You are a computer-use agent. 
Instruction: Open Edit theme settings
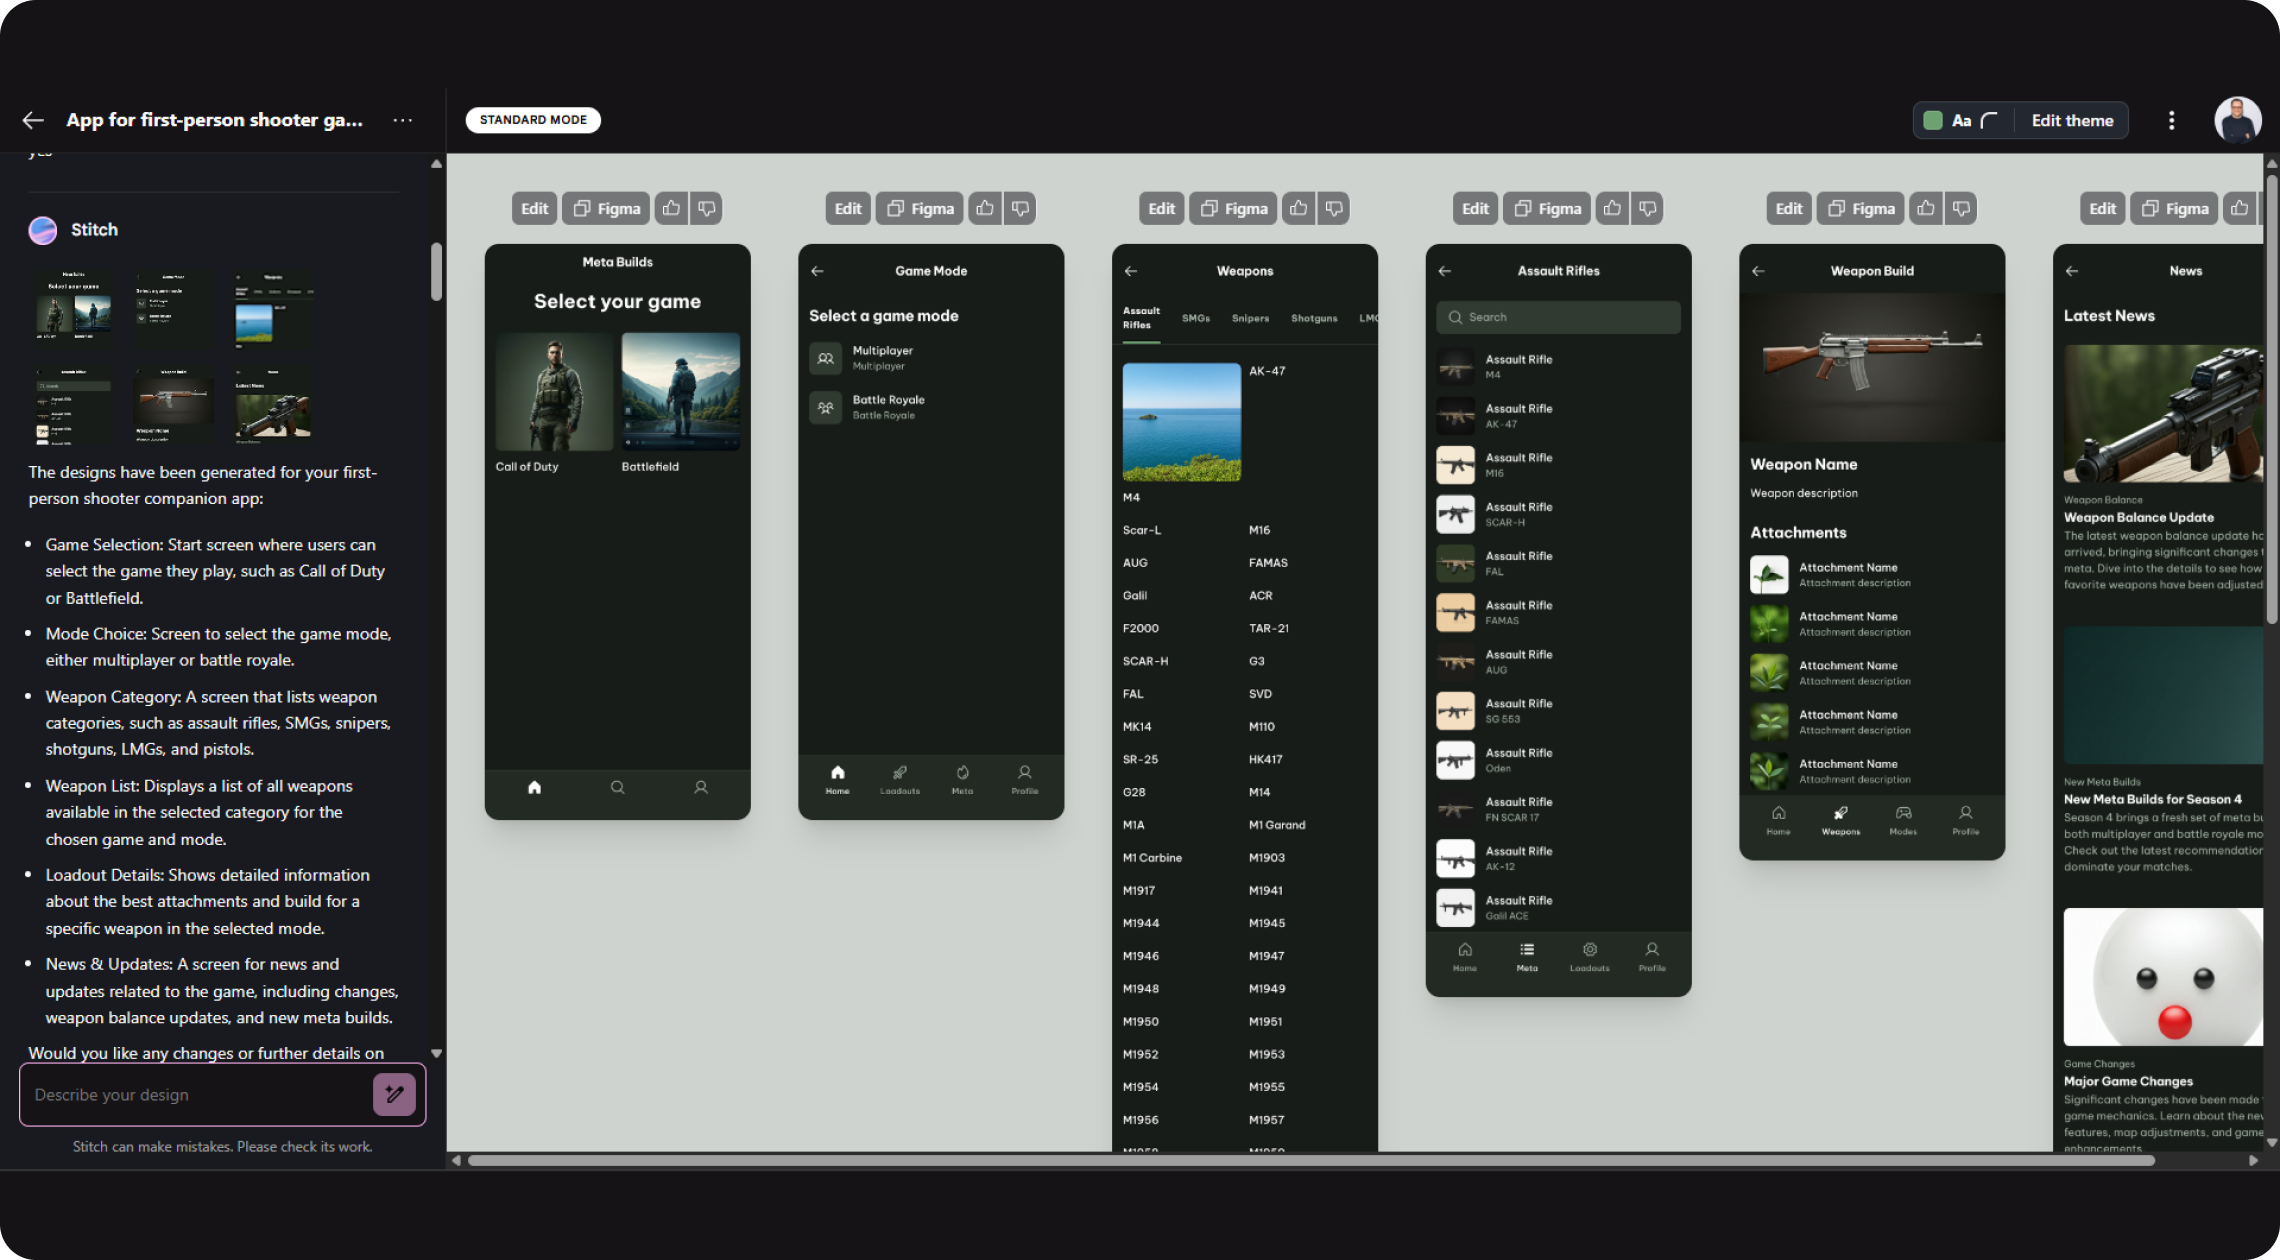(2072, 120)
